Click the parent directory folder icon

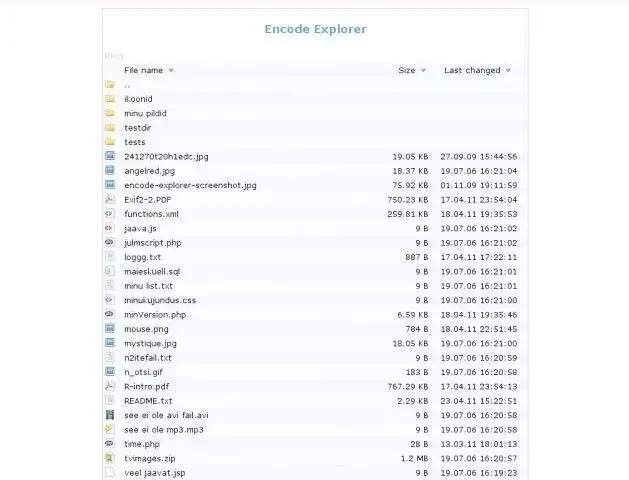pyautogui.click(x=110, y=84)
